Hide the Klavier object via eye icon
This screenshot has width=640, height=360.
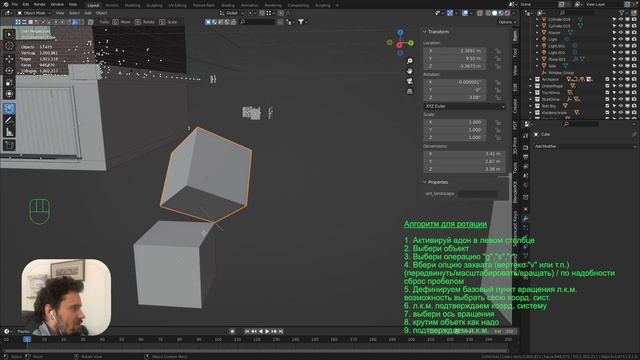[621, 33]
